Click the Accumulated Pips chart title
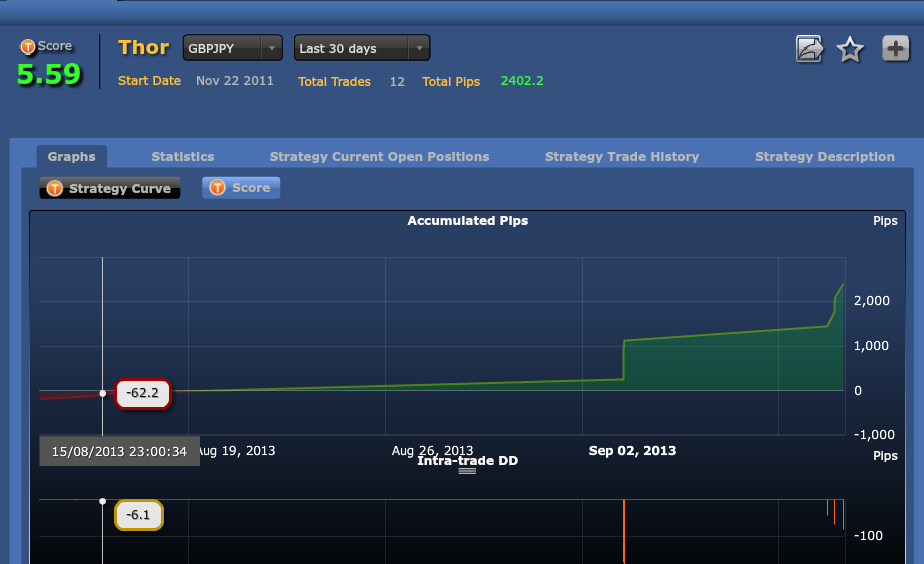Screen dimensions: 924x564 click(x=467, y=220)
